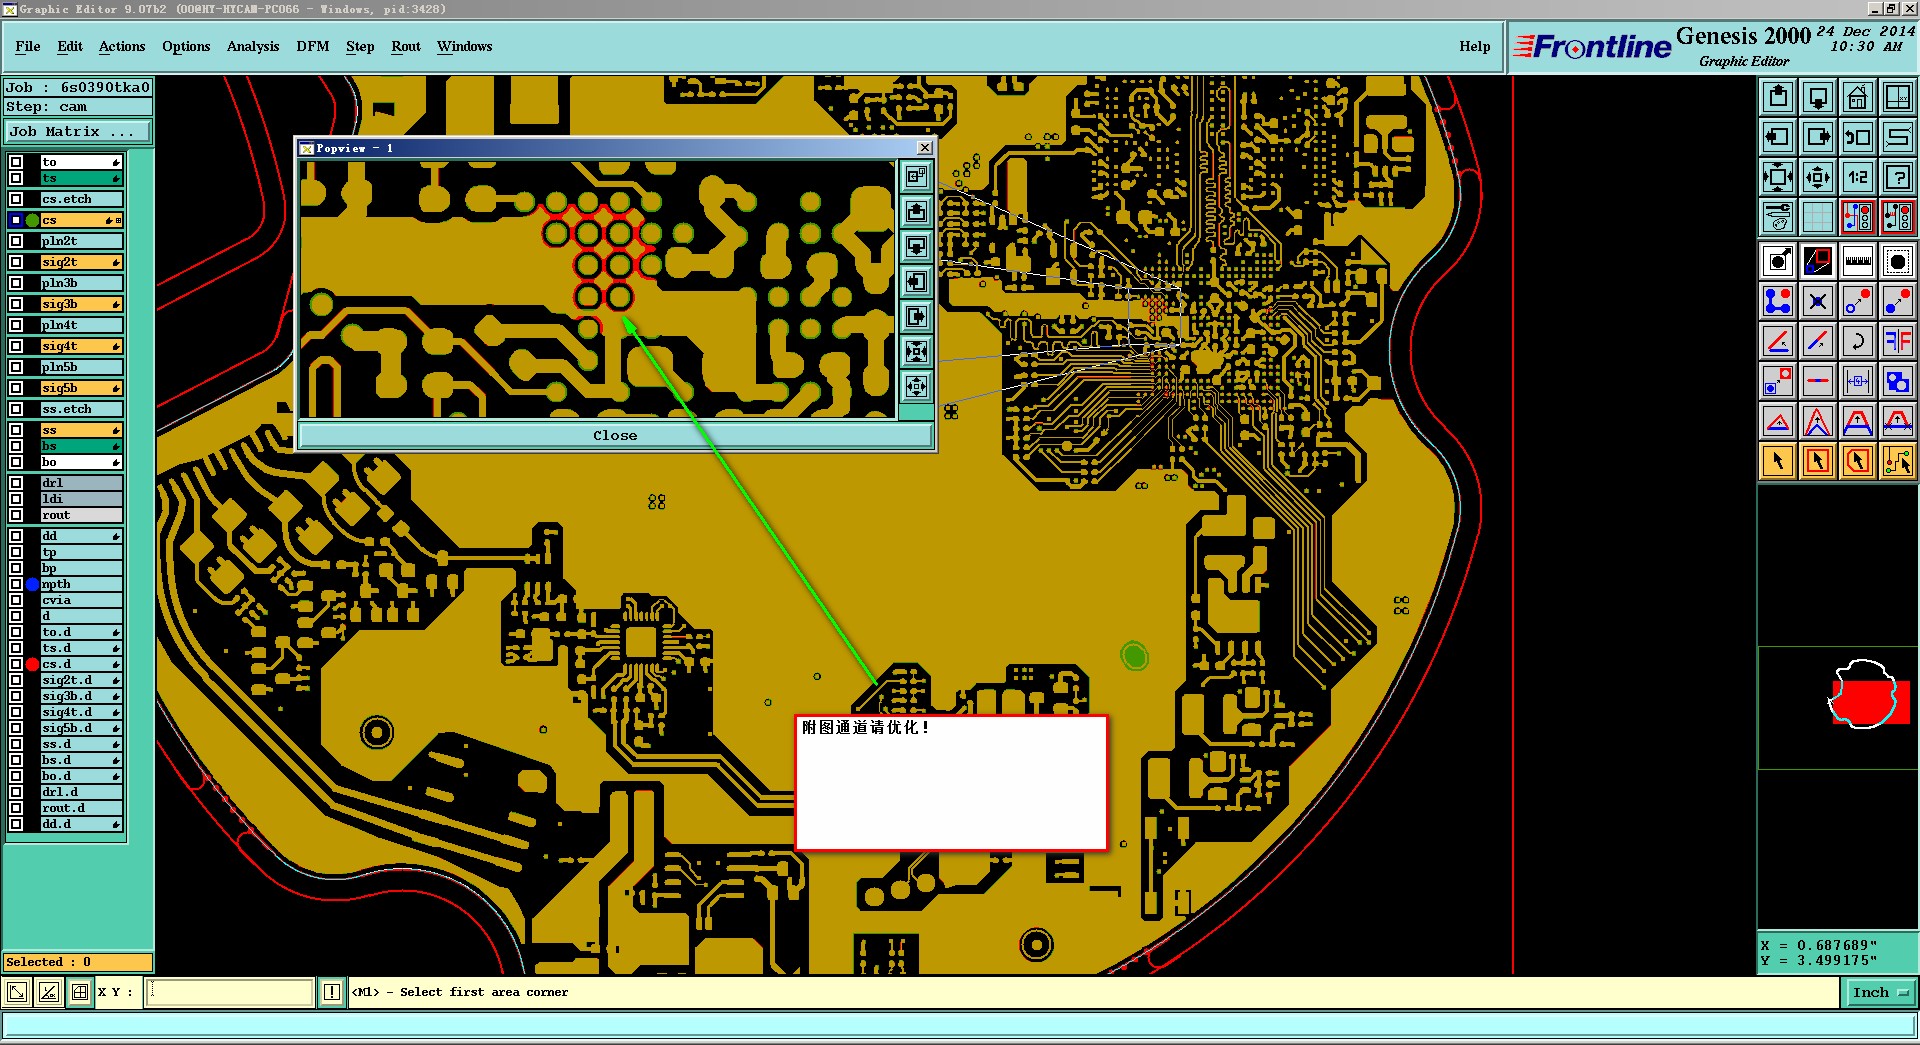The image size is (1920, 1045).
Task: Open the Inch units dropdown
Action: pos(1879,992)
